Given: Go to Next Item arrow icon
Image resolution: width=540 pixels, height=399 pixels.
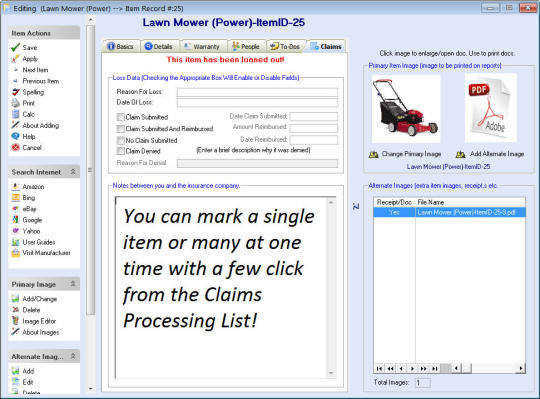Looking at the screenshot, I should [15, 70].
